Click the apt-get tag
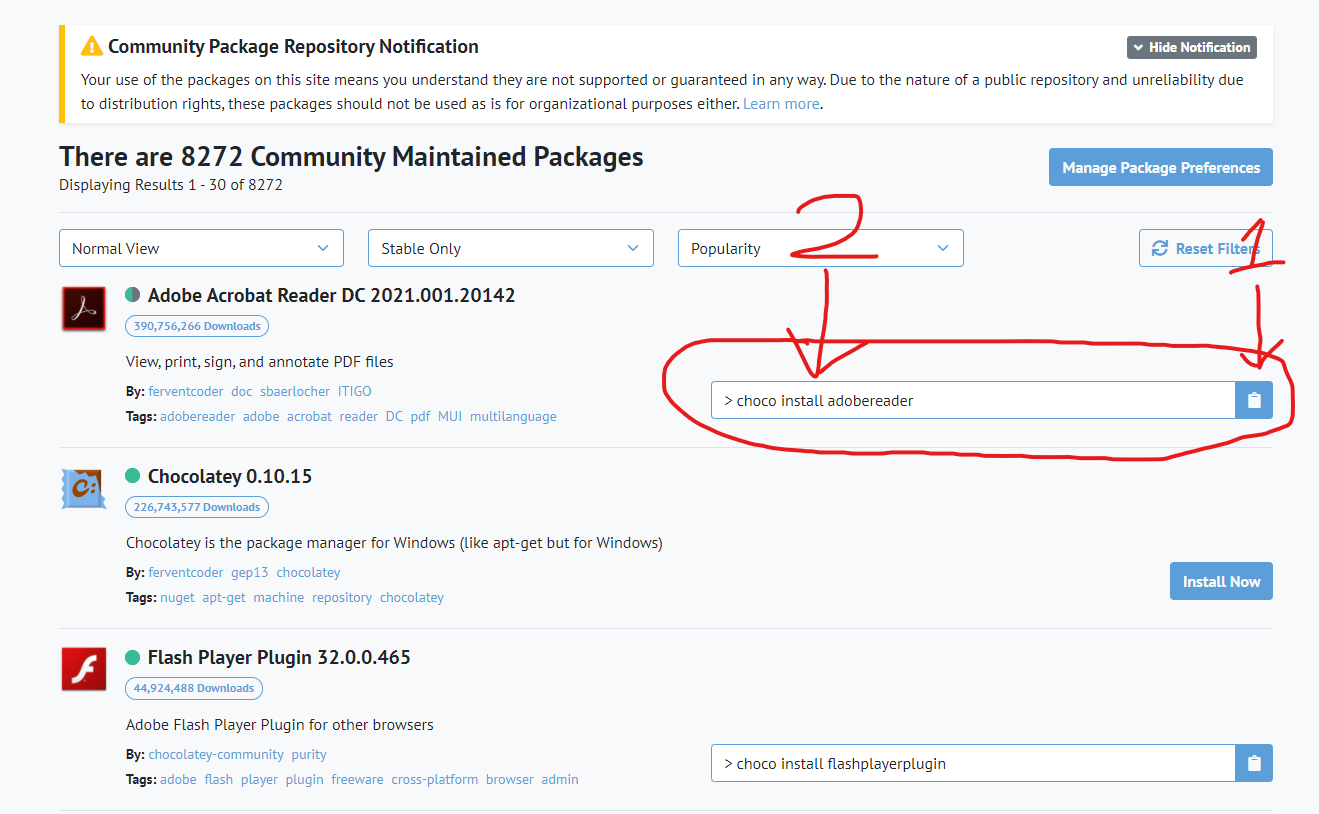The height and width of the screenshot is (814, 1319). pyautogui.click(x=224, y=597)
